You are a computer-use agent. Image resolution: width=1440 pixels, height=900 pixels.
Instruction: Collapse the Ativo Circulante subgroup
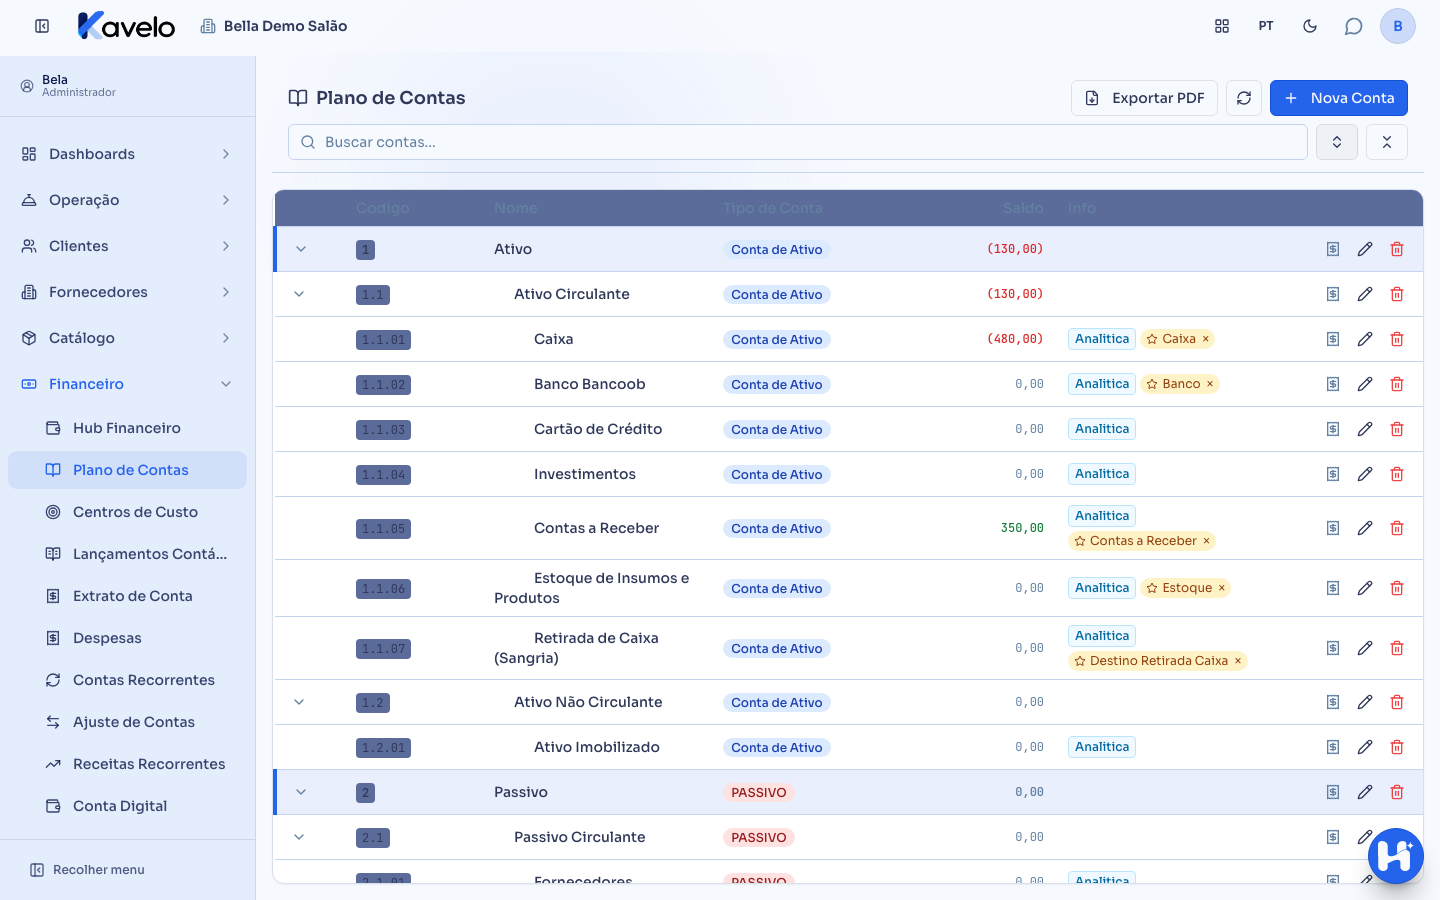click(299, 294)
